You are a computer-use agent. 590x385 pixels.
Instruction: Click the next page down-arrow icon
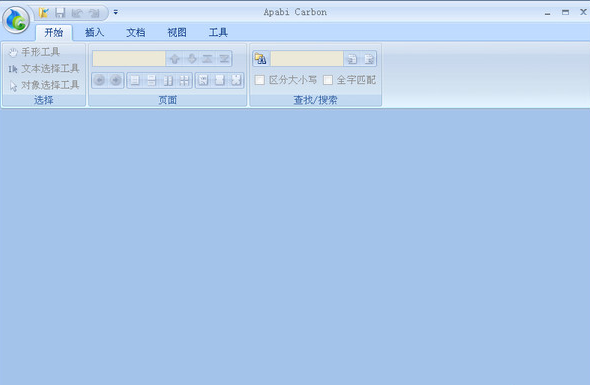tap(192, 59)
